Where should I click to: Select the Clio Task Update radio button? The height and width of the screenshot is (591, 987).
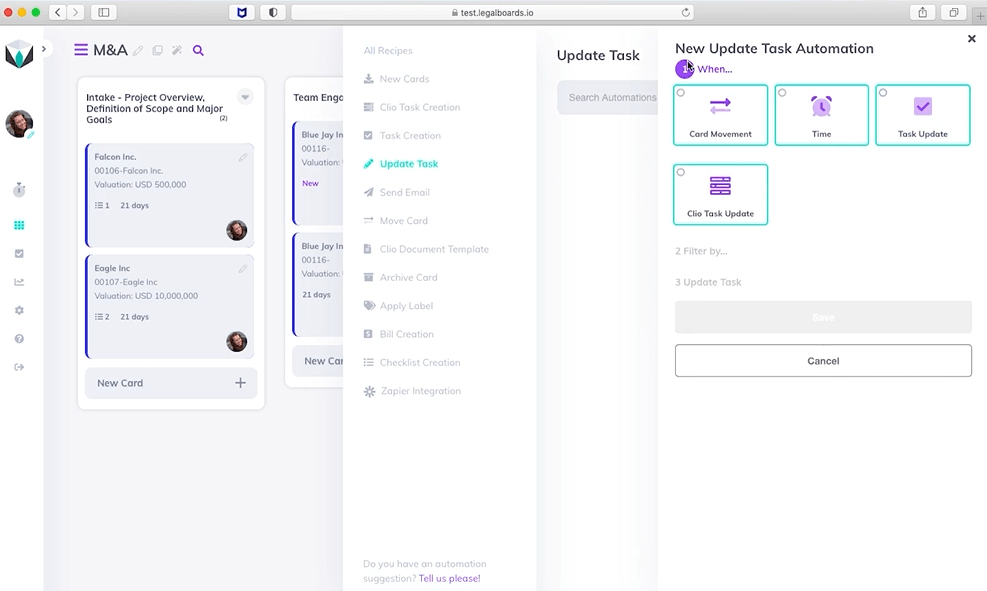coord(681,172)
